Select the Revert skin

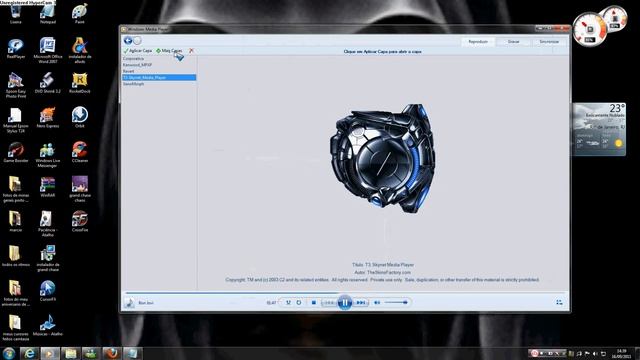[x=129, y=71]
